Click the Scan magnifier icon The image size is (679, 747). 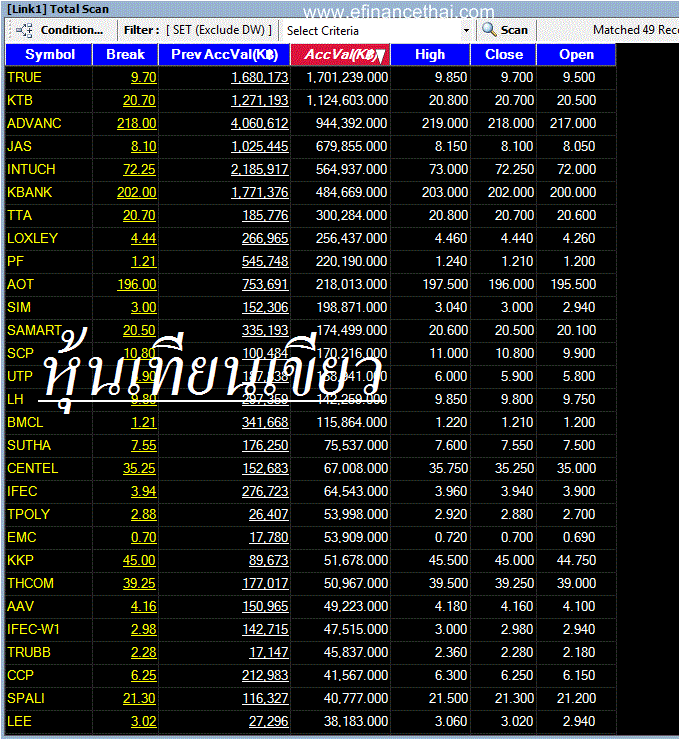(489, 30)
